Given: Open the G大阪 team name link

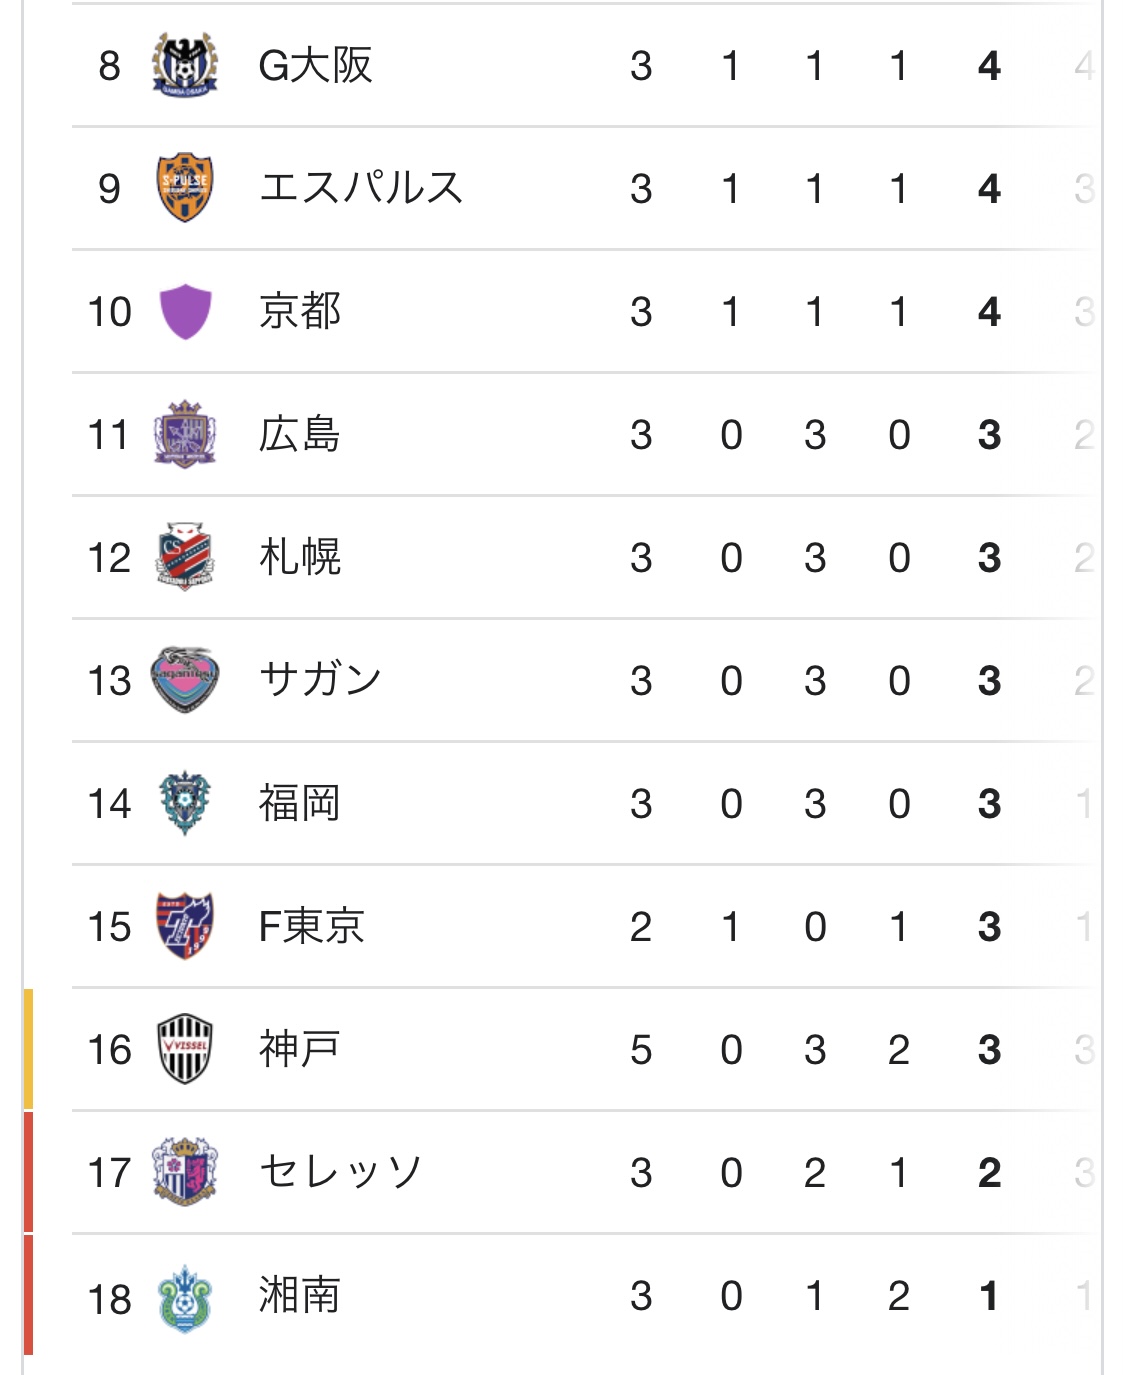Looking at the screenshot, I should coord(315,66).
